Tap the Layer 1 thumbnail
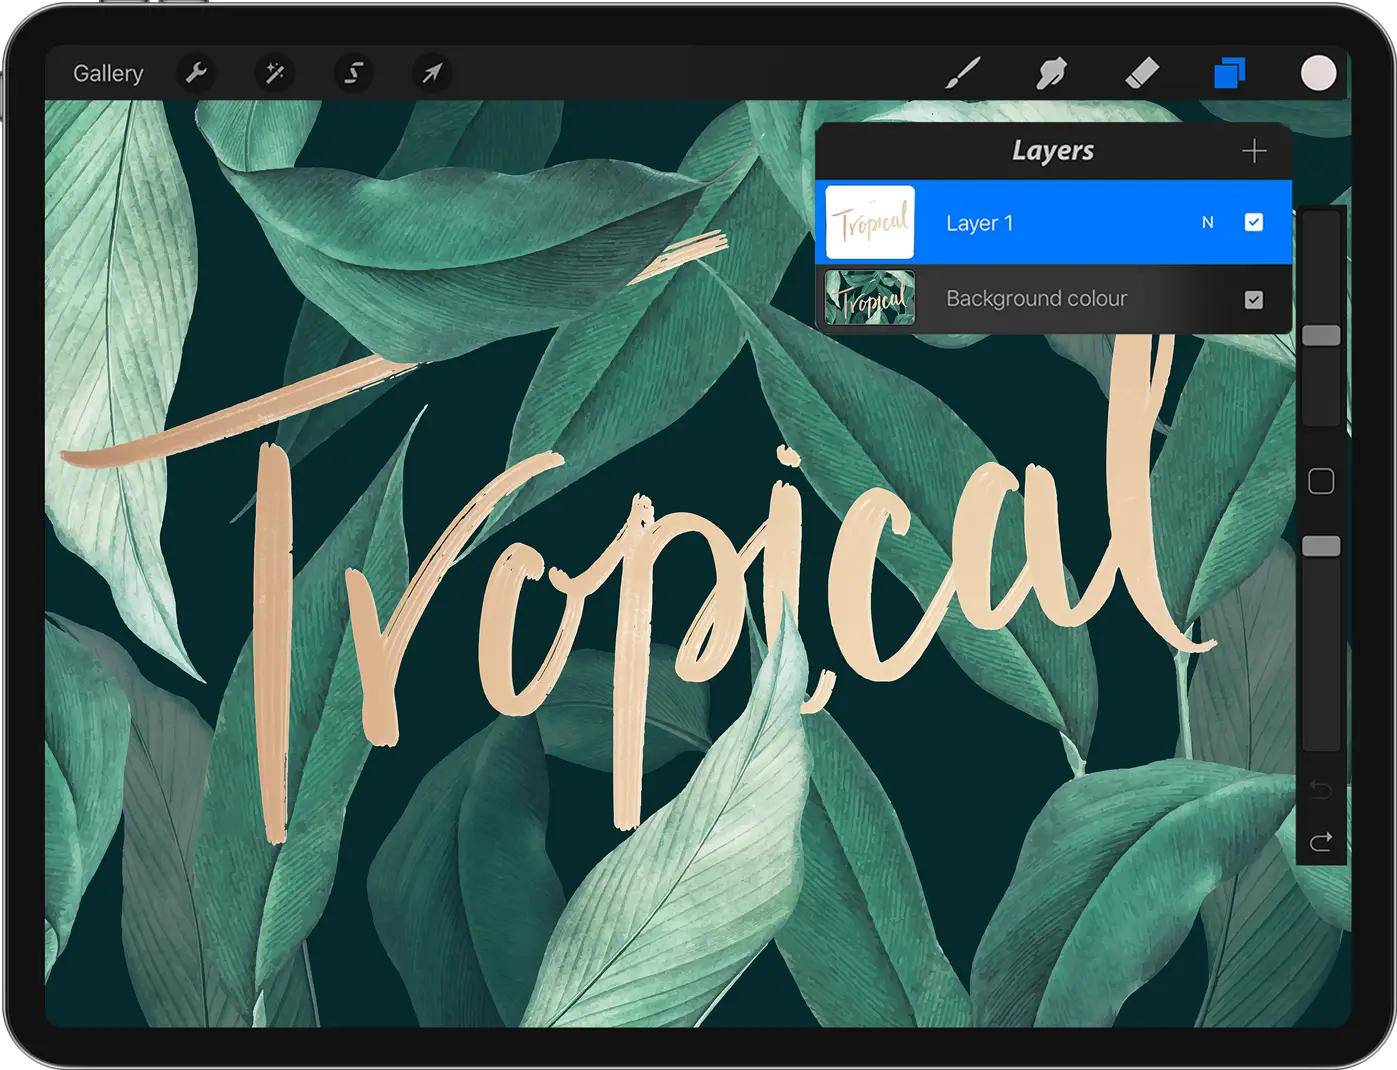Image resolution: width=1397 pixels, height=1070 pixels. click(x=869, y=222)
